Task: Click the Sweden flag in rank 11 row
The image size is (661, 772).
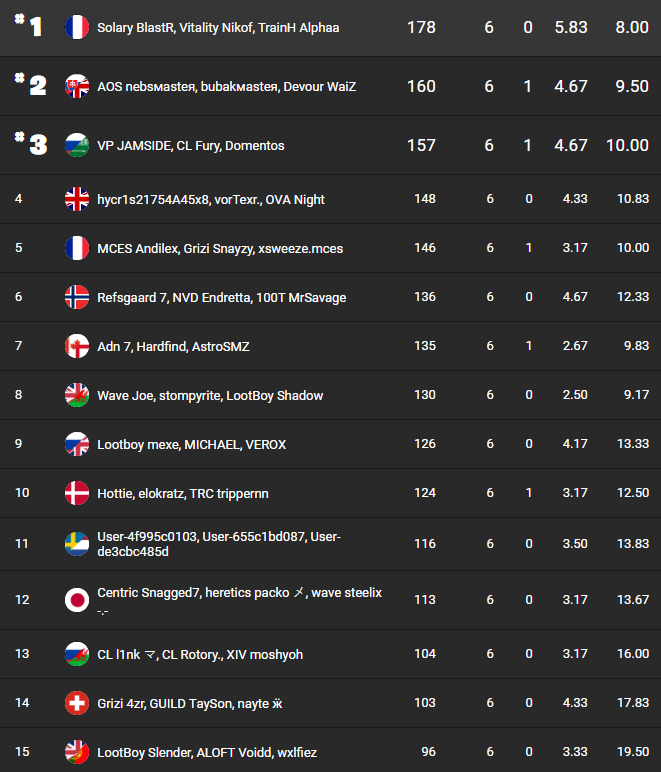Action: (77, 544)
